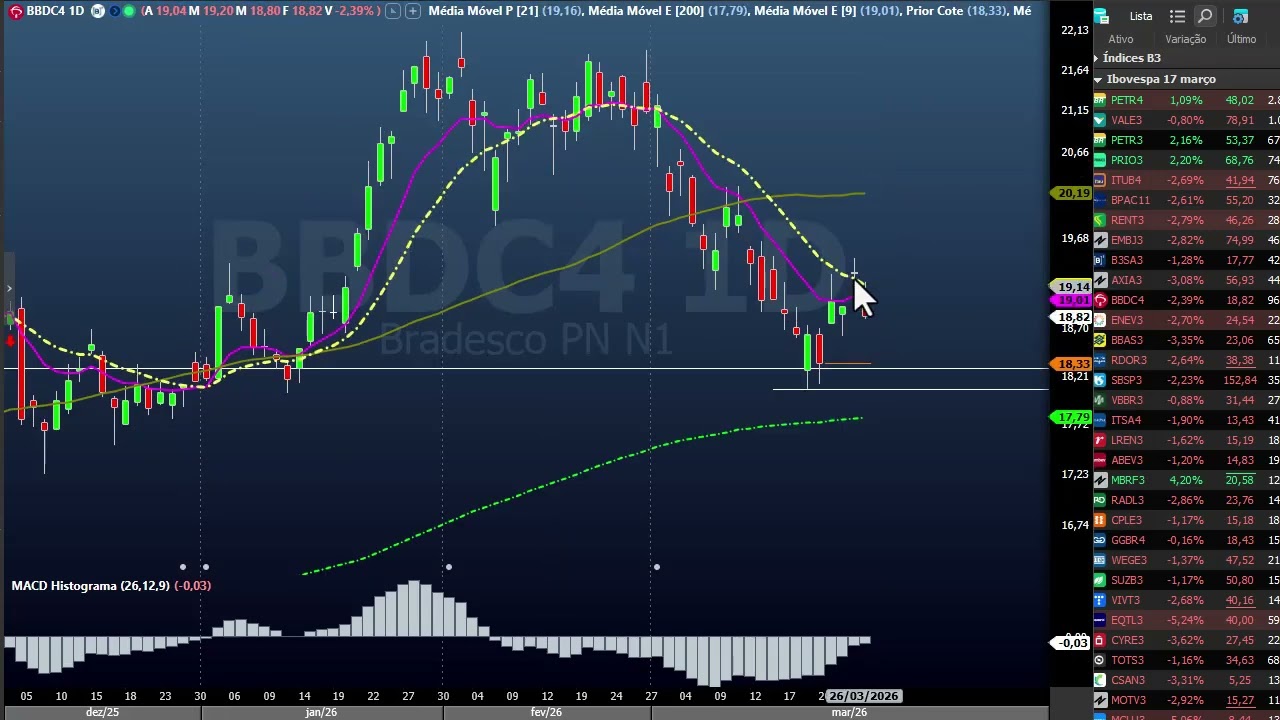Select the CSAN3 ticker row
This screenshot has width=1280, height=720.
pos(1186,680)
